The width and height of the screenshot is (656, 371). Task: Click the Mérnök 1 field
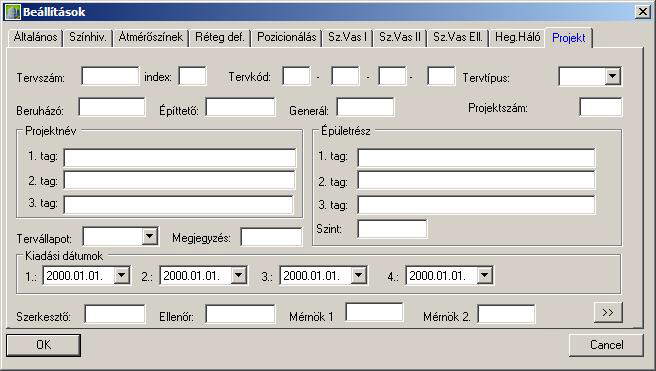(x=374, y=313)
